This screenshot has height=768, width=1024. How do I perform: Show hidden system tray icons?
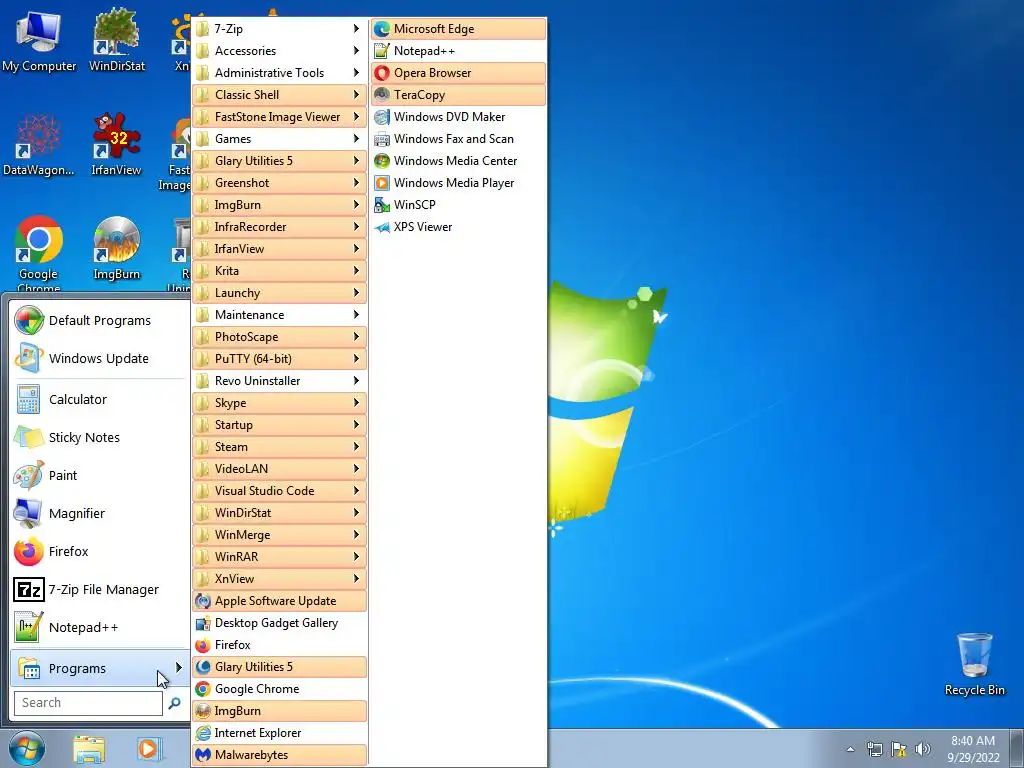pyautogui.click(x=850, y=750)
